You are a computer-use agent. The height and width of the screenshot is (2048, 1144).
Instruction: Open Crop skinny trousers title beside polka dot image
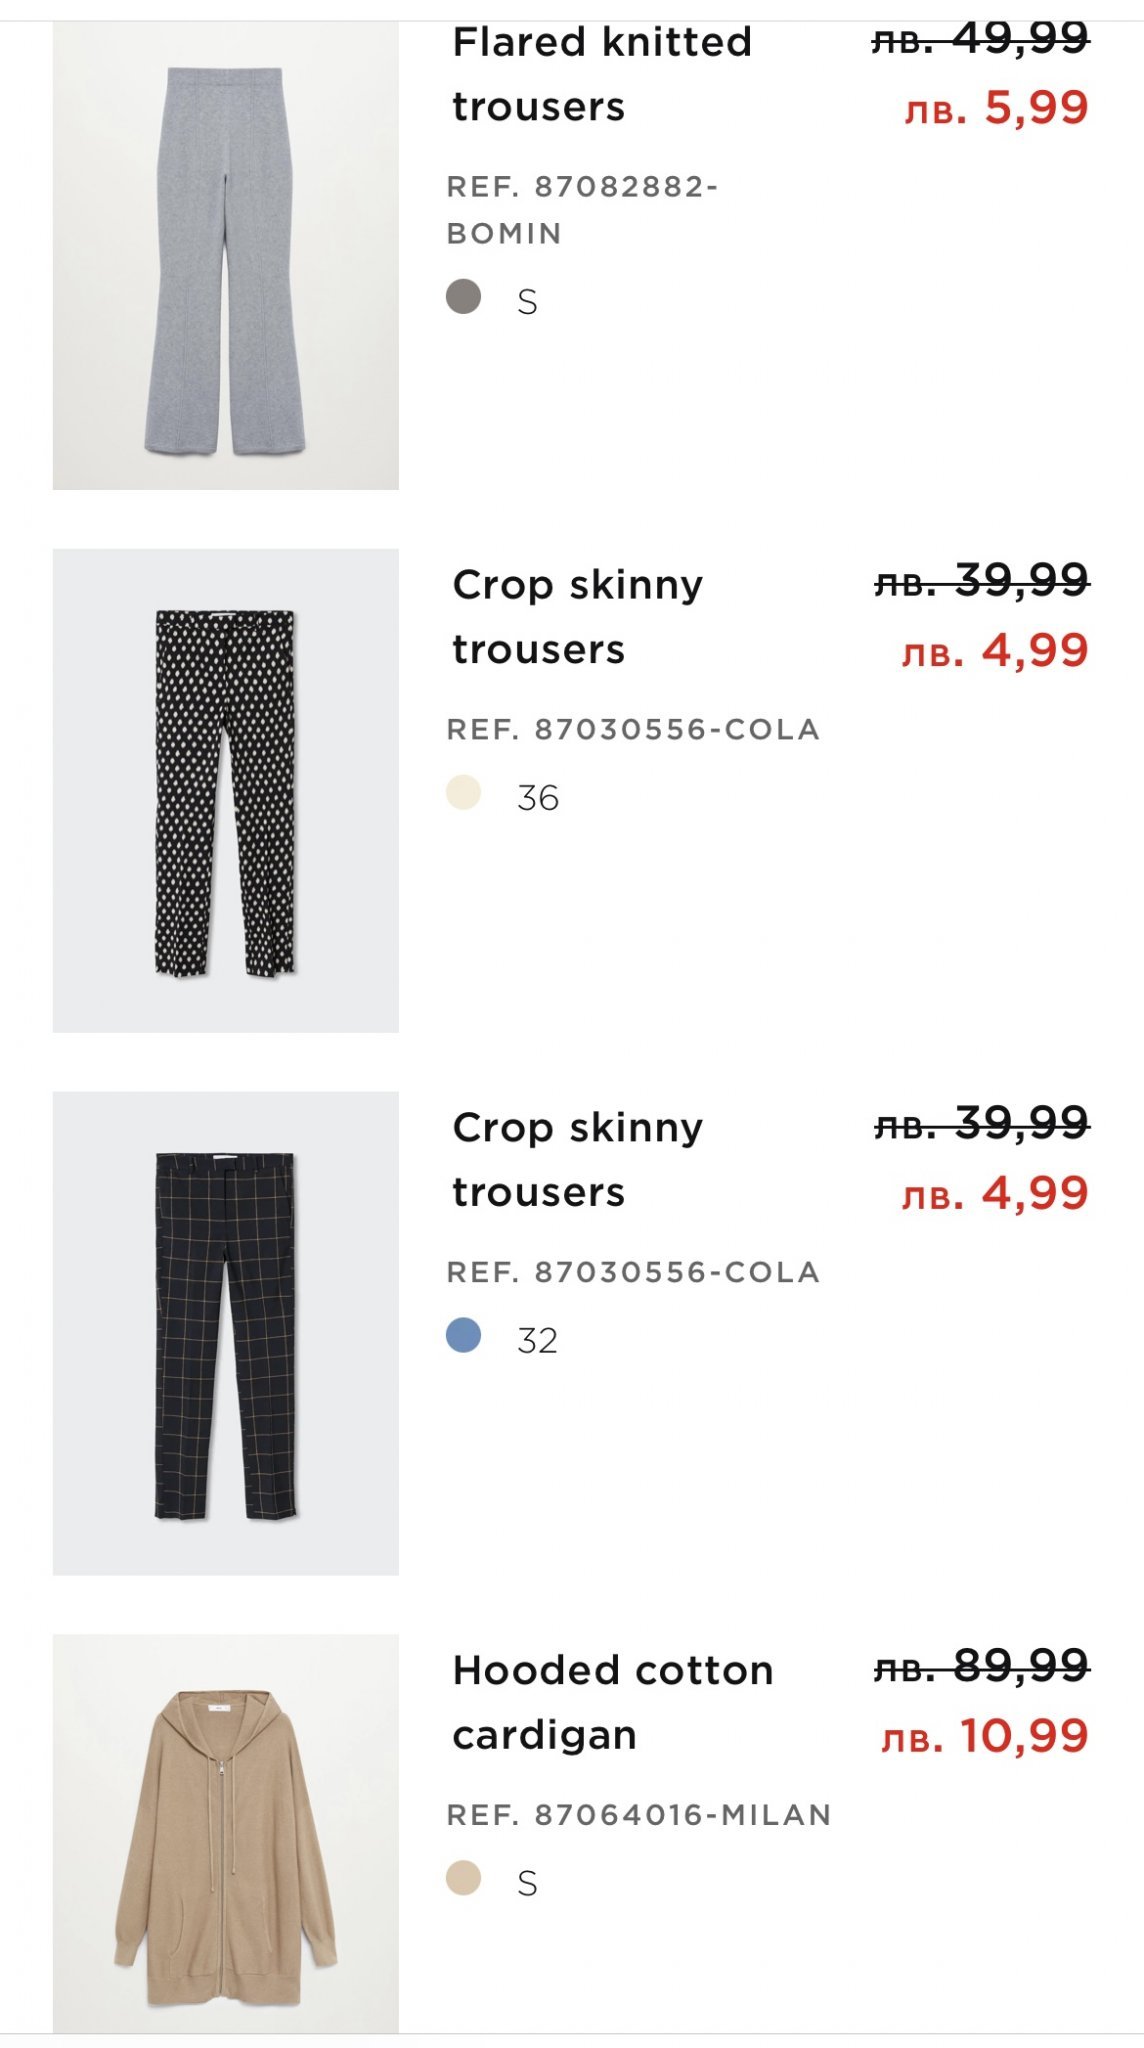[577, 616]
